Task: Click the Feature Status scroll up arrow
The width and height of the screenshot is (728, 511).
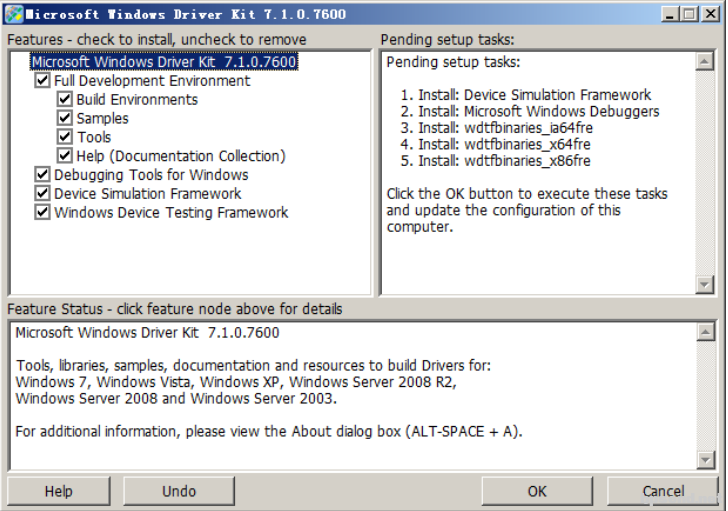Action: click(x=706, y=332)
